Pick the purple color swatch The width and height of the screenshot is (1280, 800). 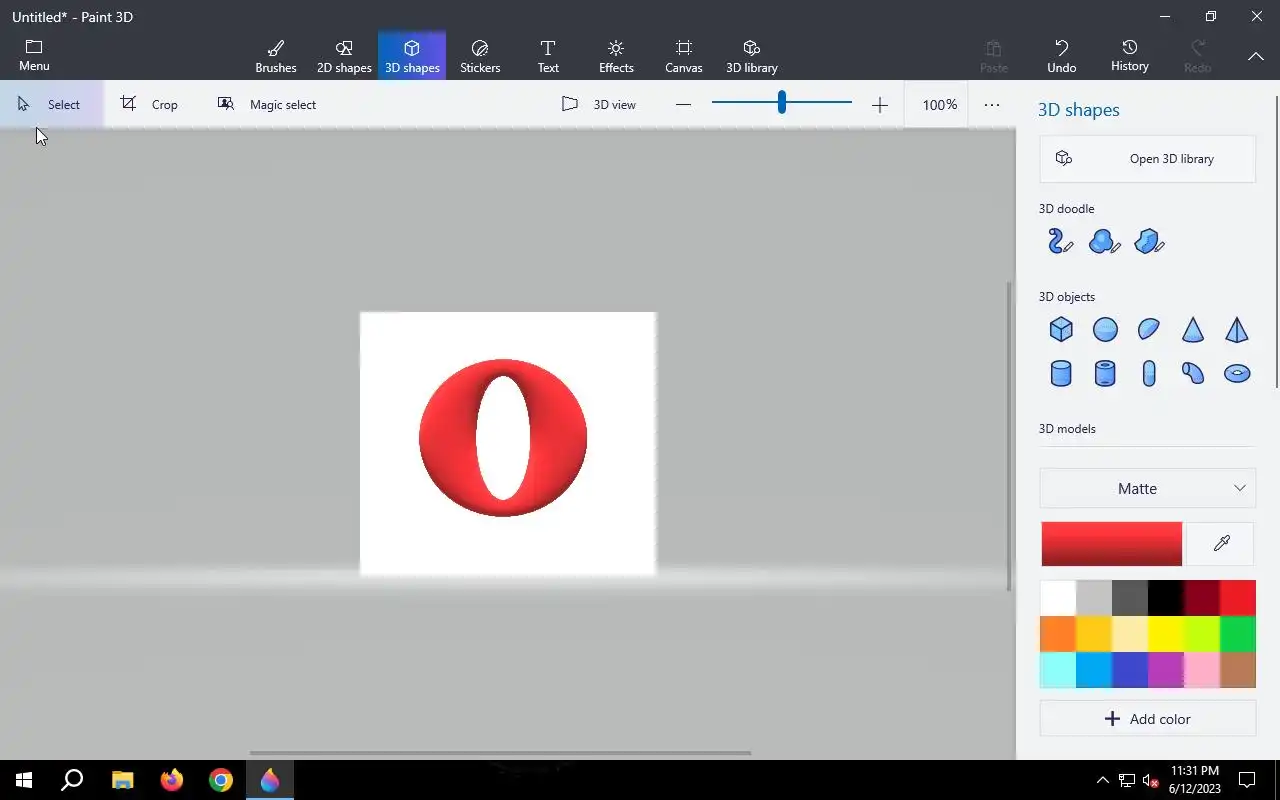click(1166, 670)
